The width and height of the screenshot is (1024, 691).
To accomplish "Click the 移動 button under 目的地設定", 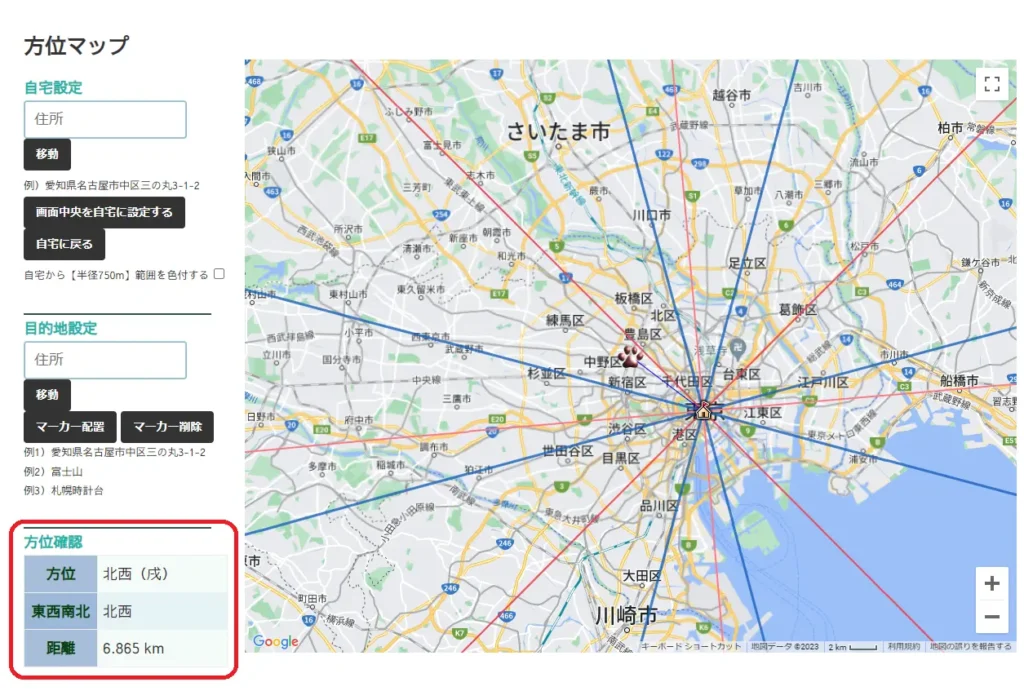I will (x=45, y=395).
